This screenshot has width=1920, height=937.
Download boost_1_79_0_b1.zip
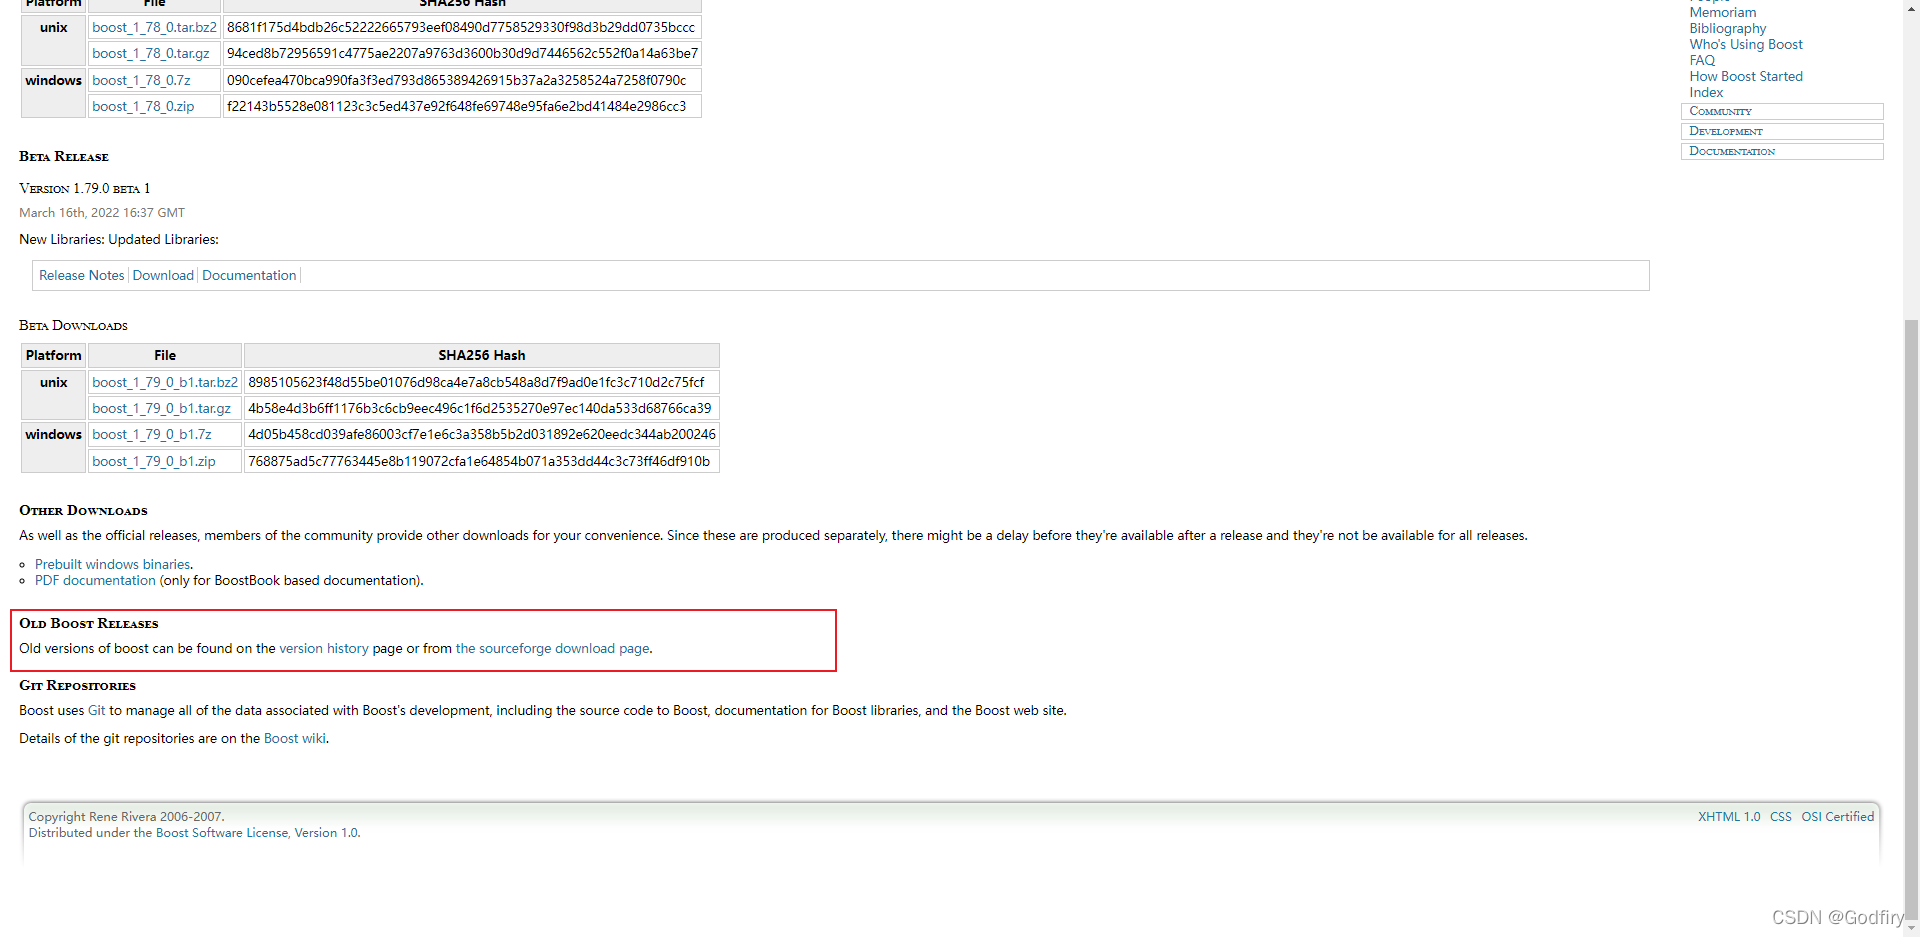[x=154, y=461]
